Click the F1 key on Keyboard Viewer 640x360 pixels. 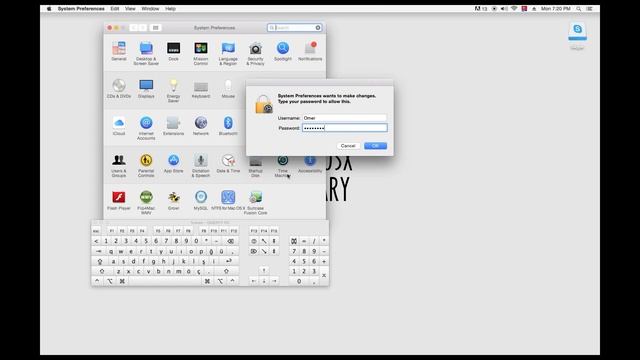pos(112,231)
